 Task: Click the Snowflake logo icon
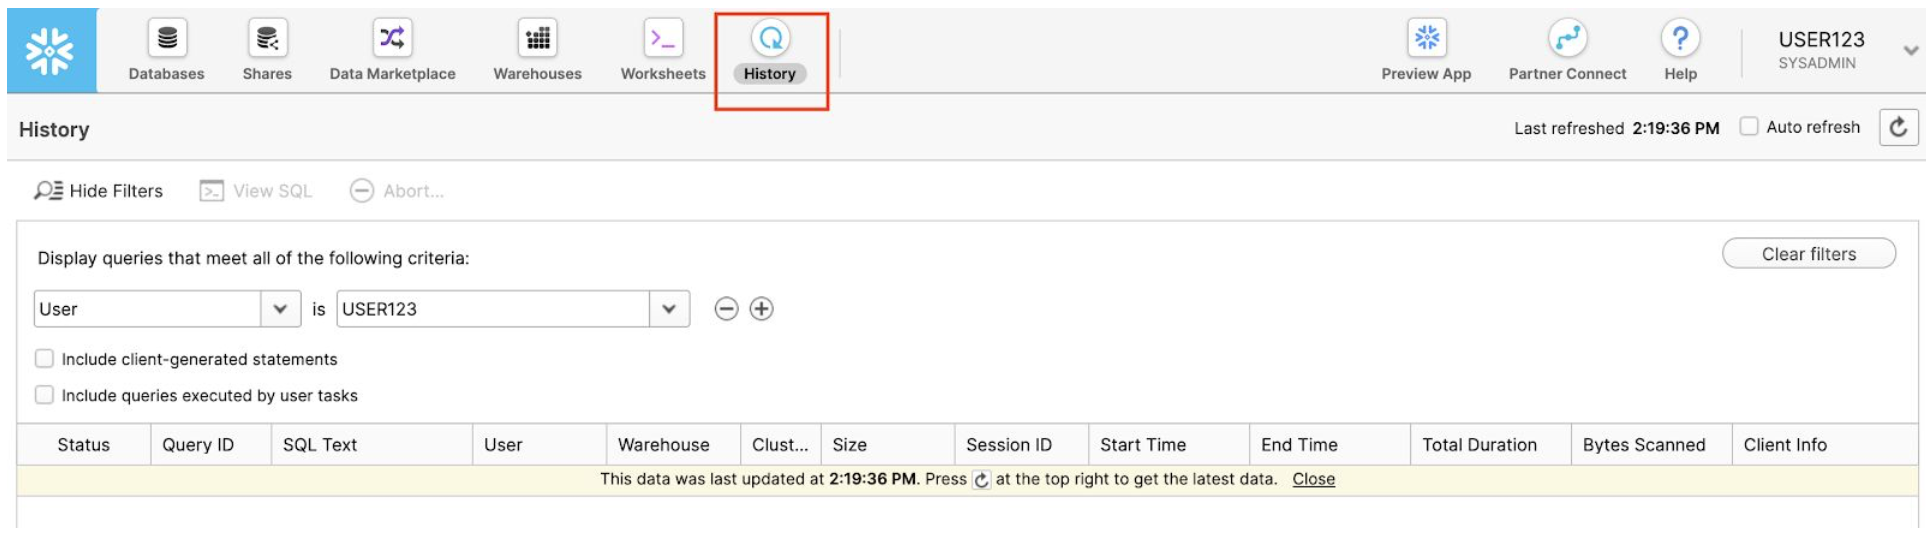pyautogui.click(x=51, y=51)
